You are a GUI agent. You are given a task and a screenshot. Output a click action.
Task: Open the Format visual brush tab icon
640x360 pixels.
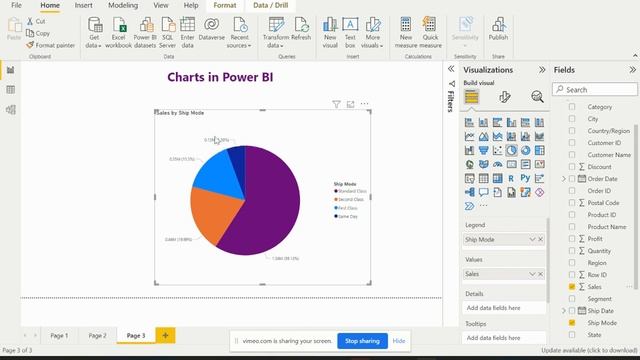click(x=504, y=97)
